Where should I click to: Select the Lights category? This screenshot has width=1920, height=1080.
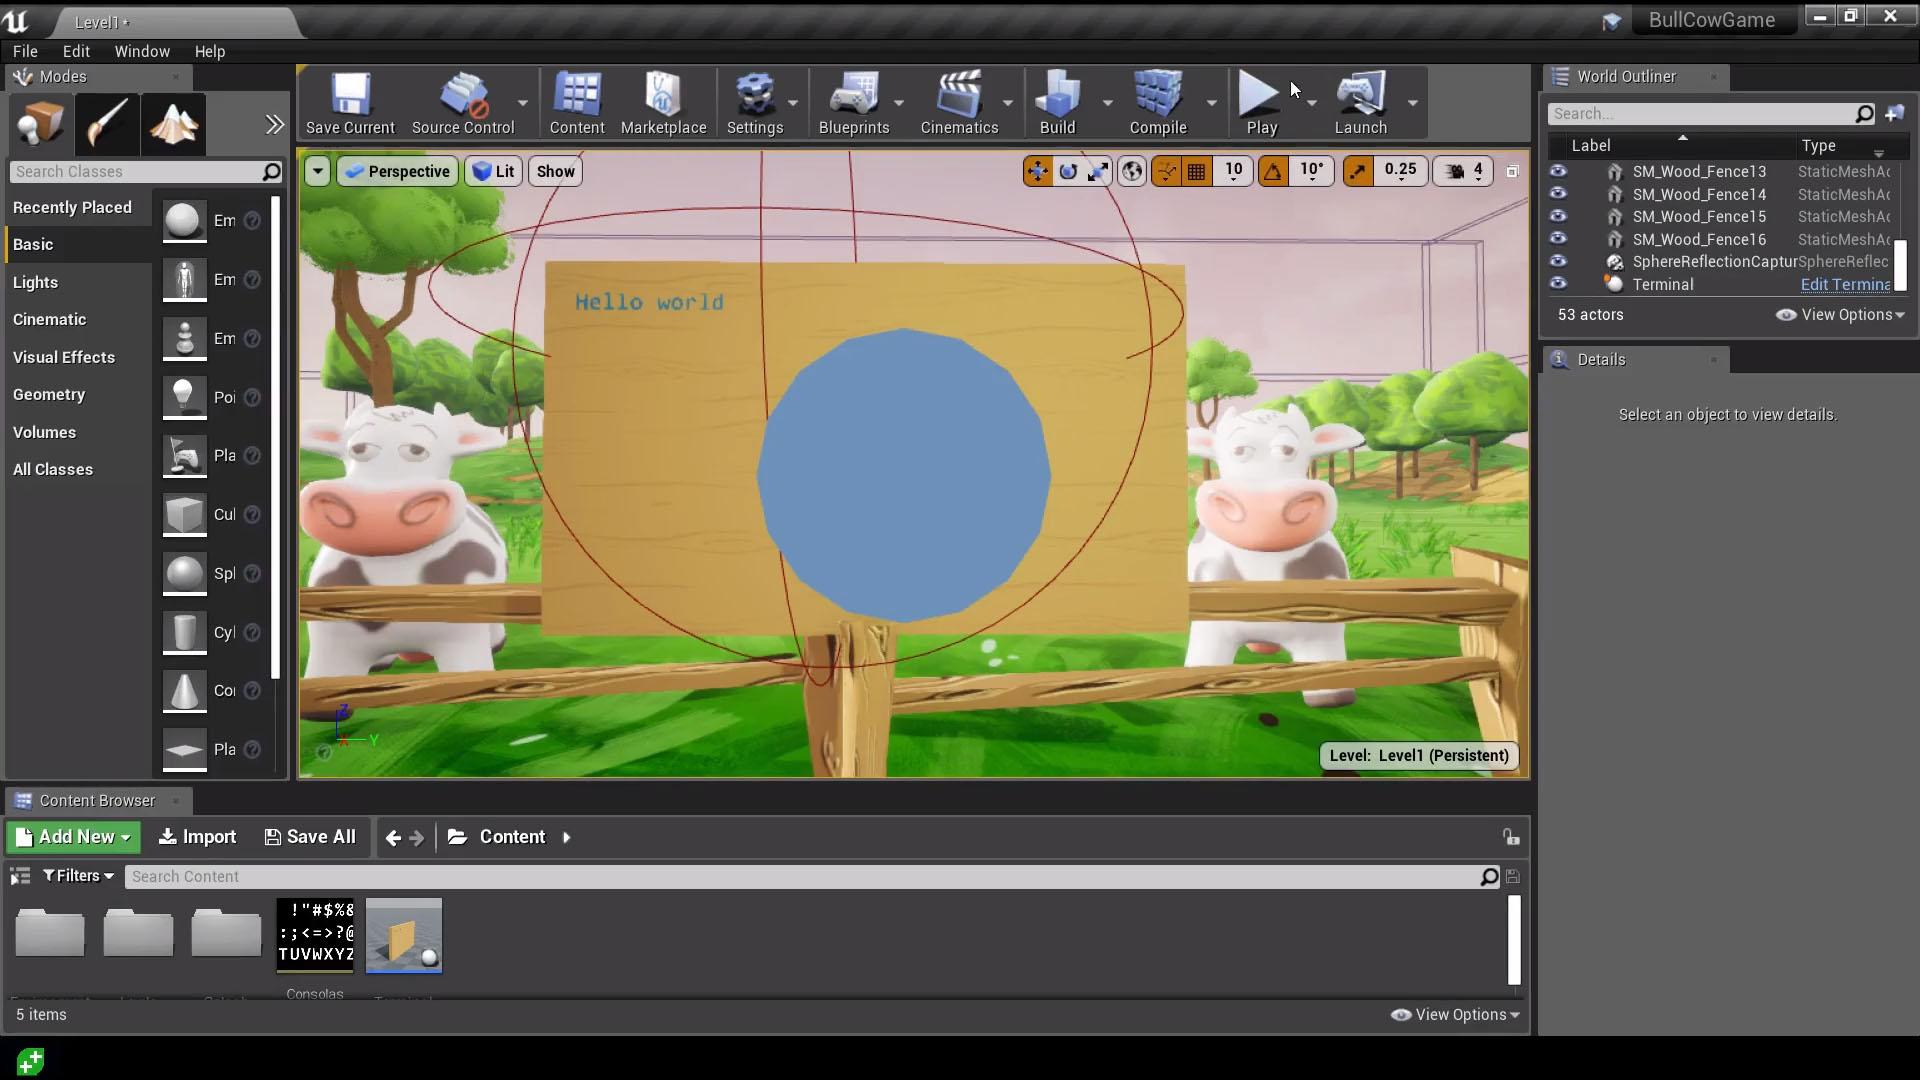[35, 282]
